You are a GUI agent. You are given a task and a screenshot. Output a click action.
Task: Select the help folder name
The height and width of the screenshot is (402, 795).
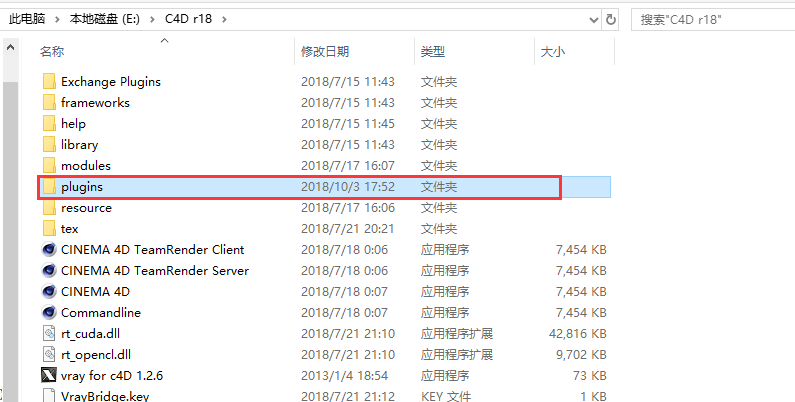(73, 124)
